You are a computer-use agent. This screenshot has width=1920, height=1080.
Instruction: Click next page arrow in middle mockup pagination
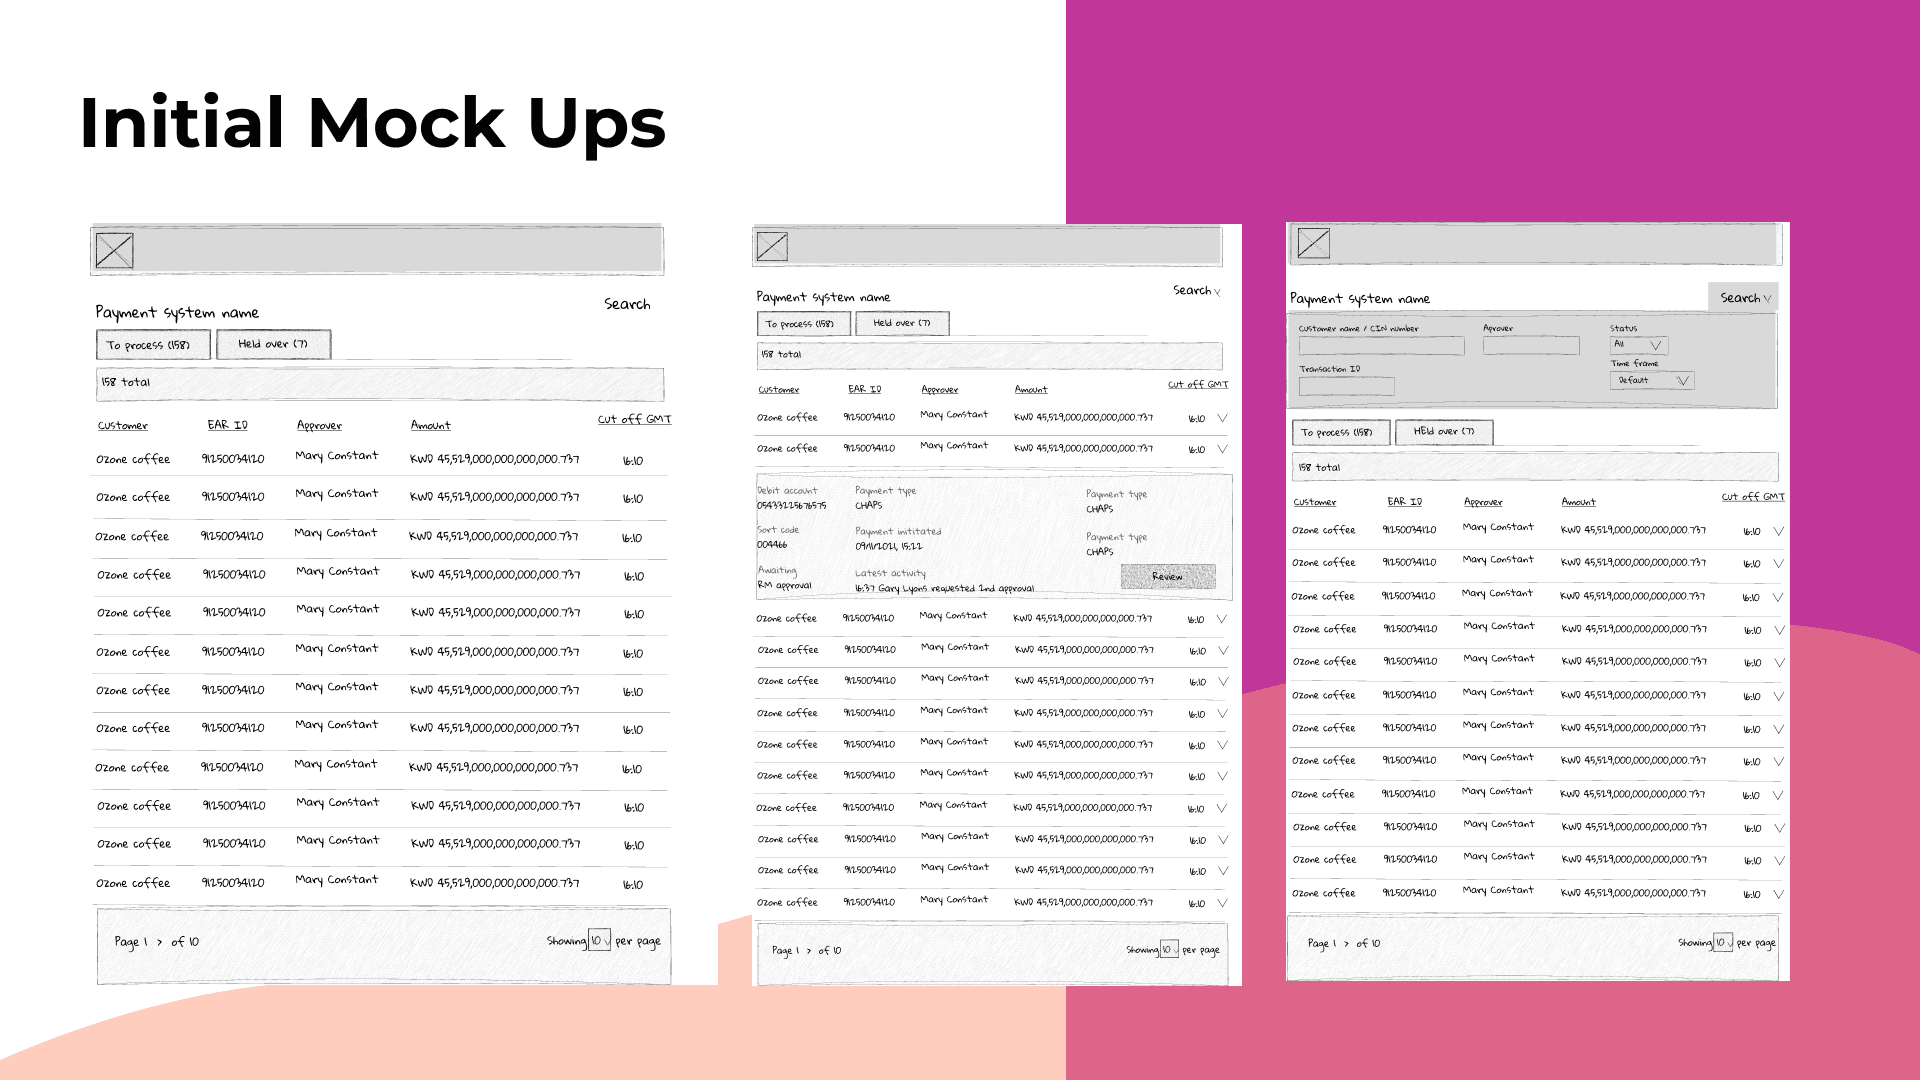[809, 951]
